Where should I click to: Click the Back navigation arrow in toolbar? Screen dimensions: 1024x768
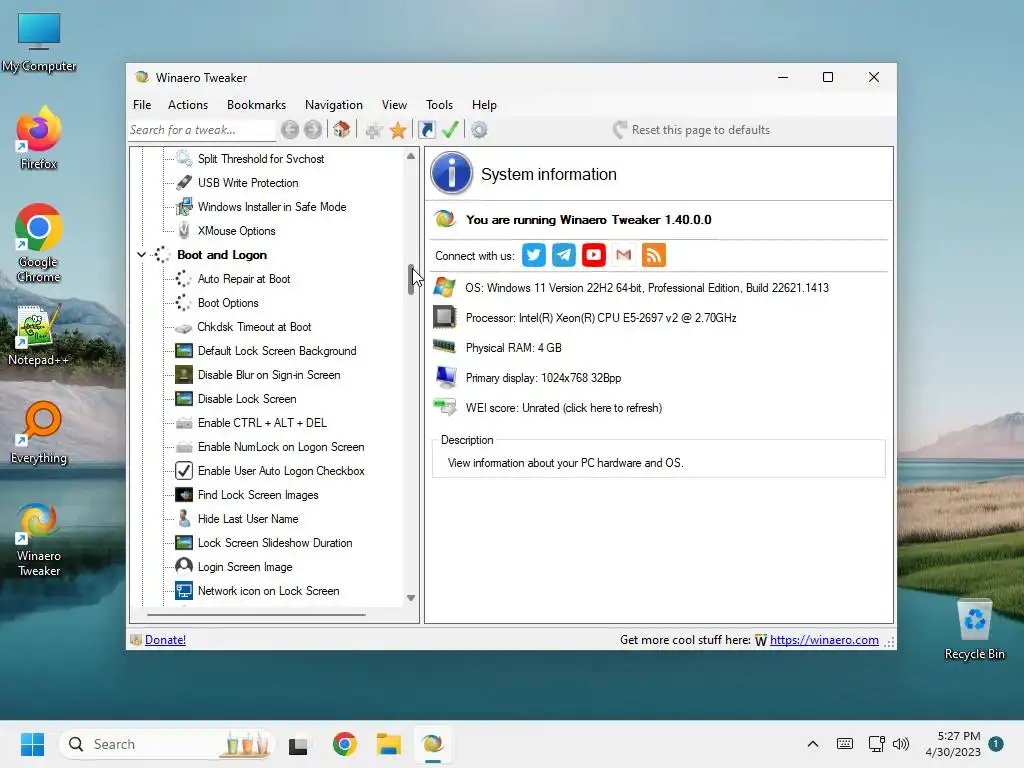[290, 130]
